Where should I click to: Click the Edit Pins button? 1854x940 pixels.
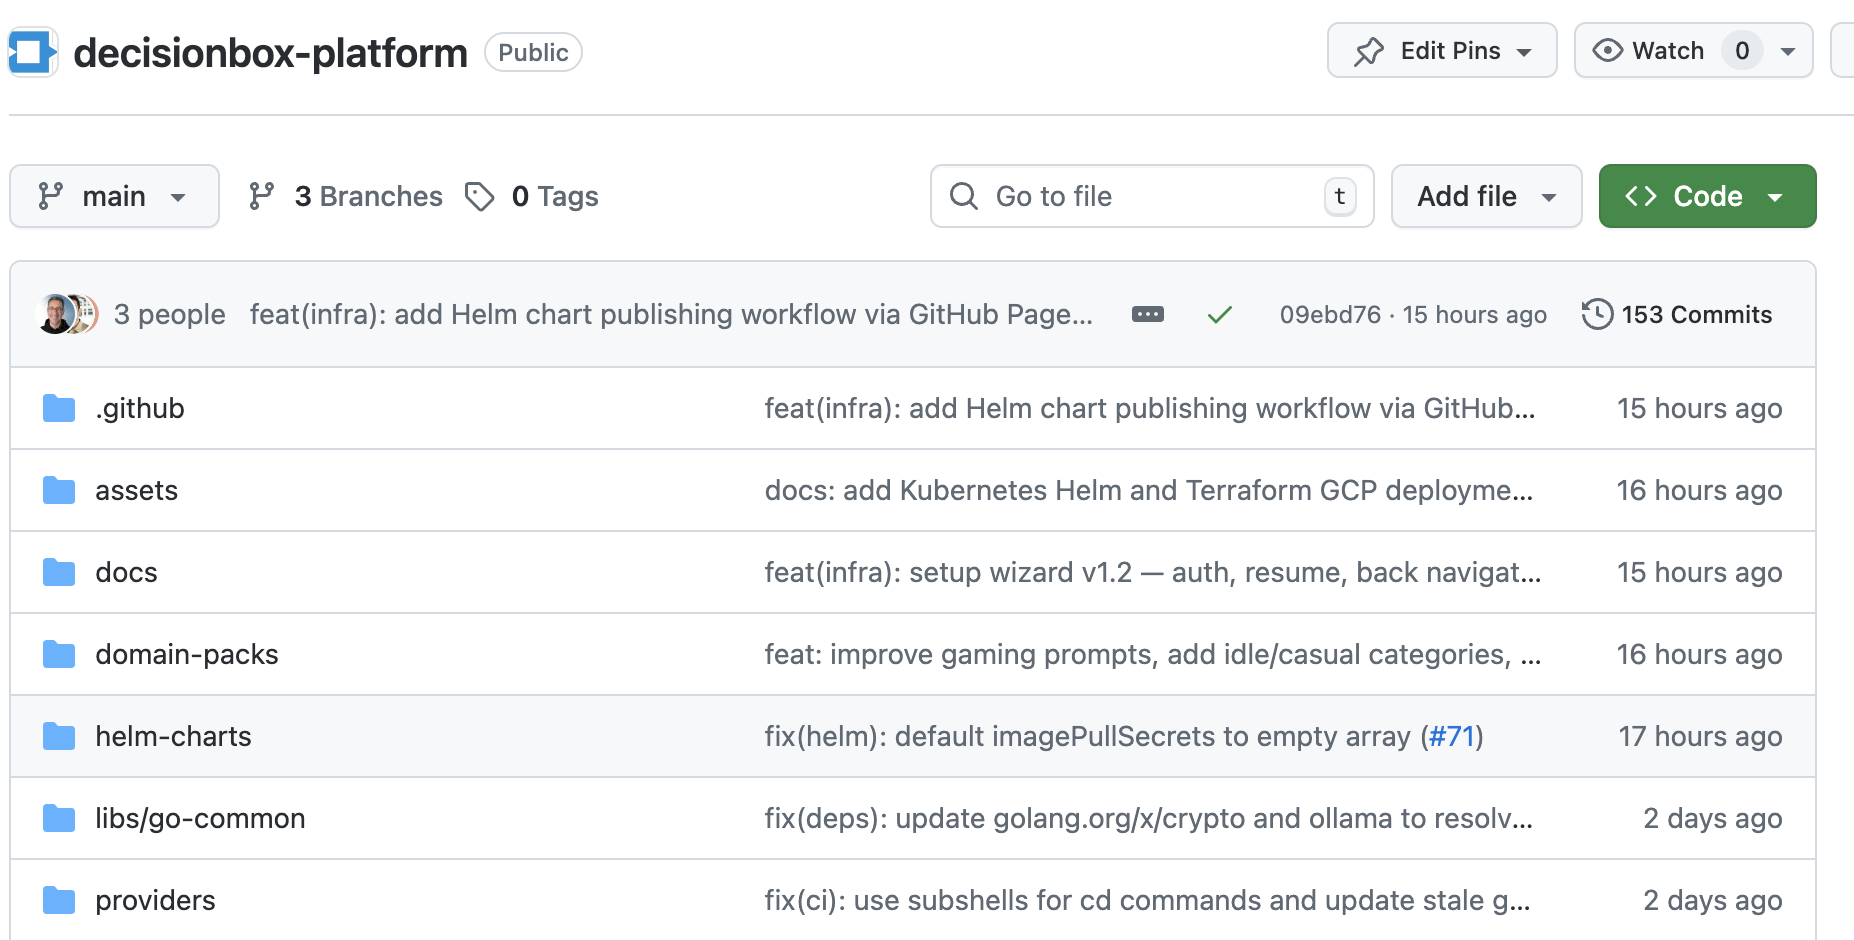(1441, 51)
